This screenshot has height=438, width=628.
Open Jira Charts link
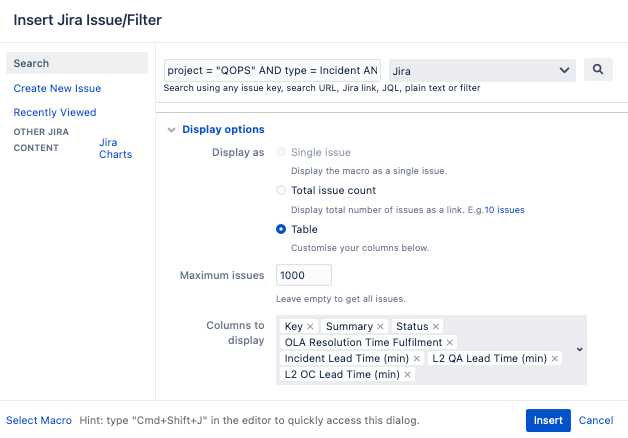point(115,148)
